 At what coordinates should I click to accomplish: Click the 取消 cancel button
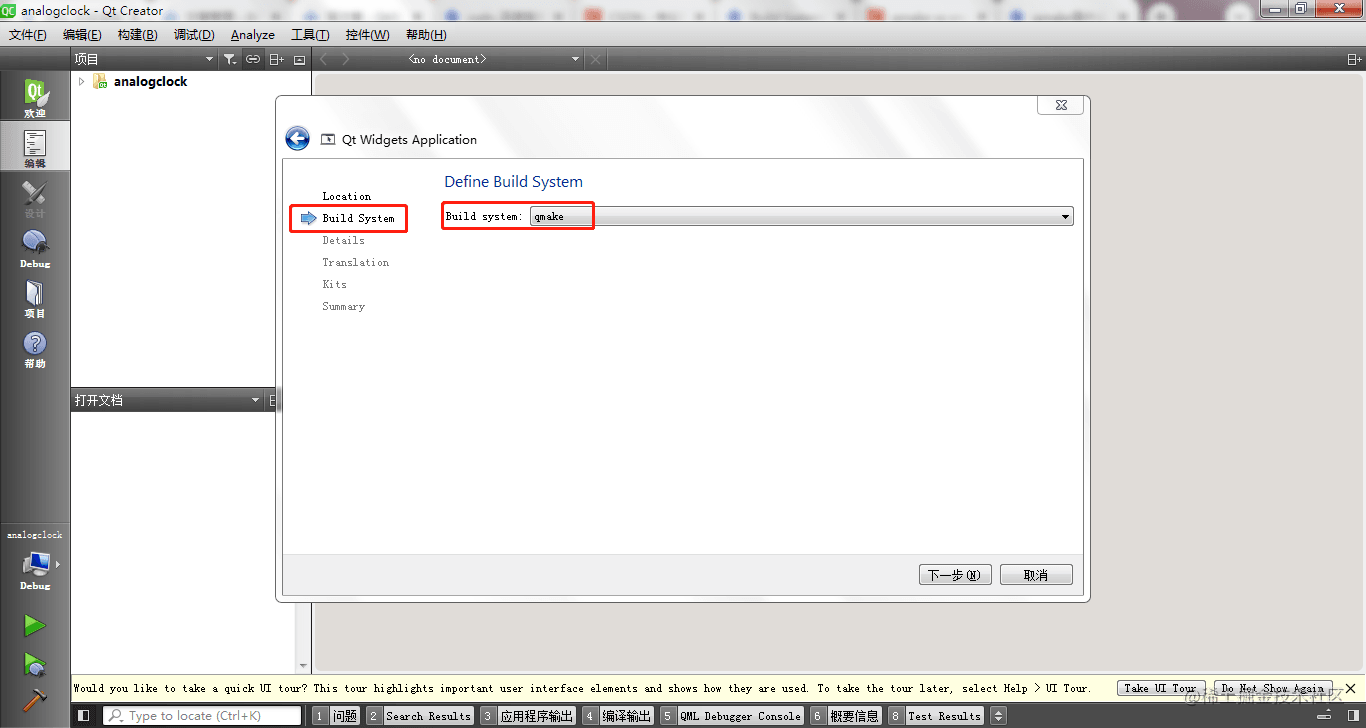pos(1035,575)
